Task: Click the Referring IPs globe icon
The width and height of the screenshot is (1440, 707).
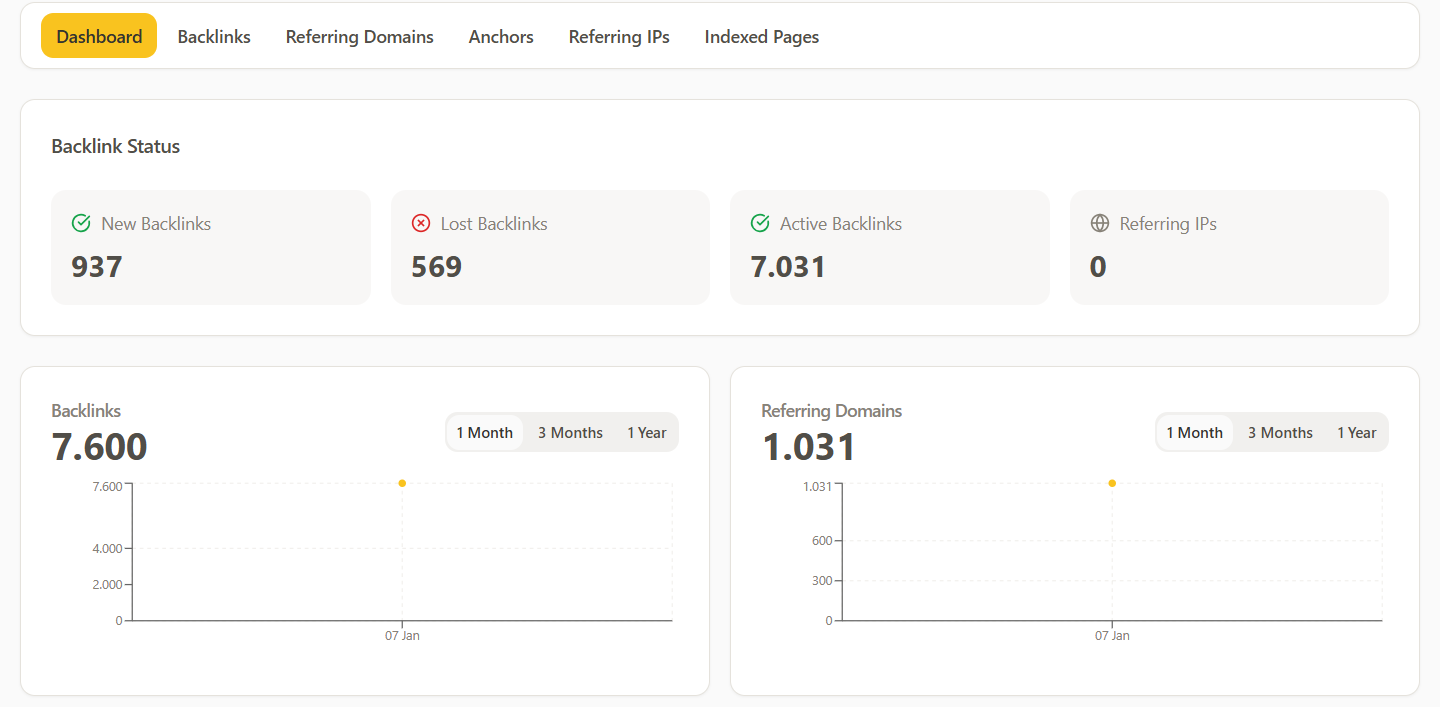Action: [1100, 223]
